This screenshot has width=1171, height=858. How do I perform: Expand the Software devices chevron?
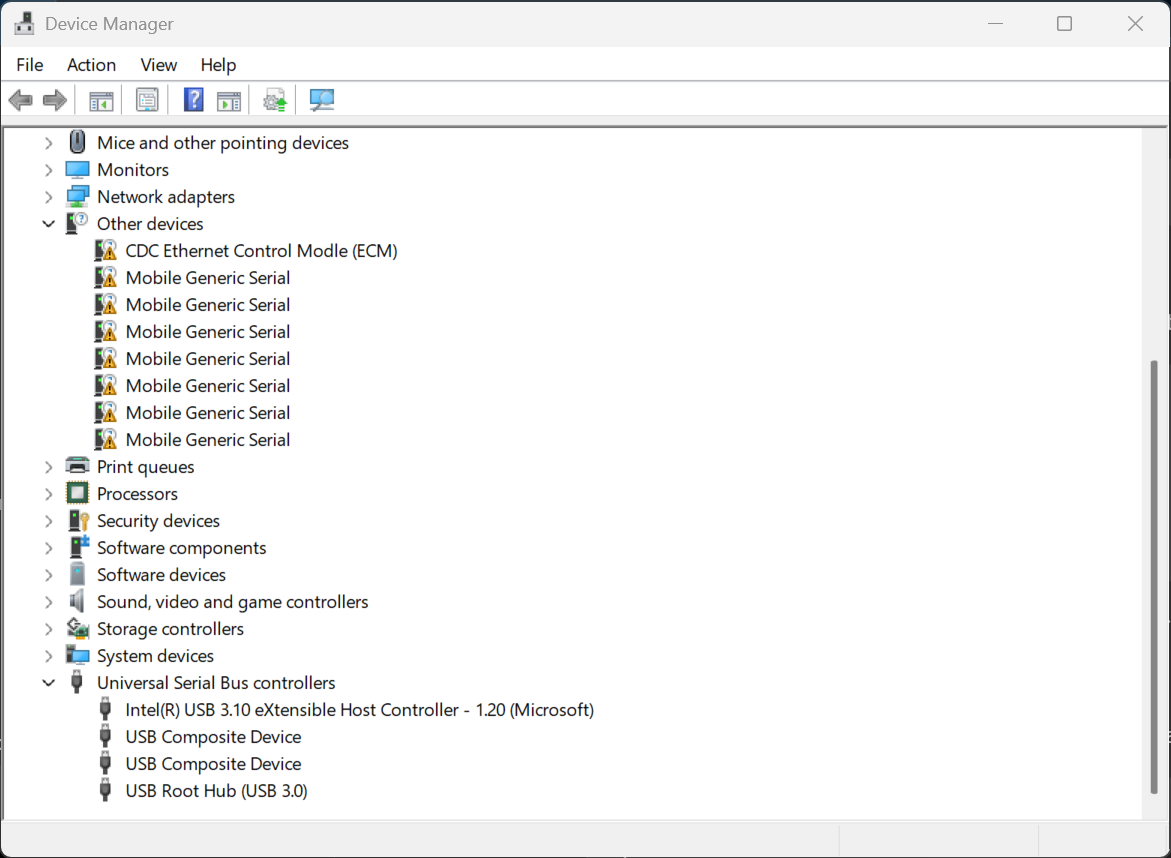pyautogui.click(x=49, y=576)
